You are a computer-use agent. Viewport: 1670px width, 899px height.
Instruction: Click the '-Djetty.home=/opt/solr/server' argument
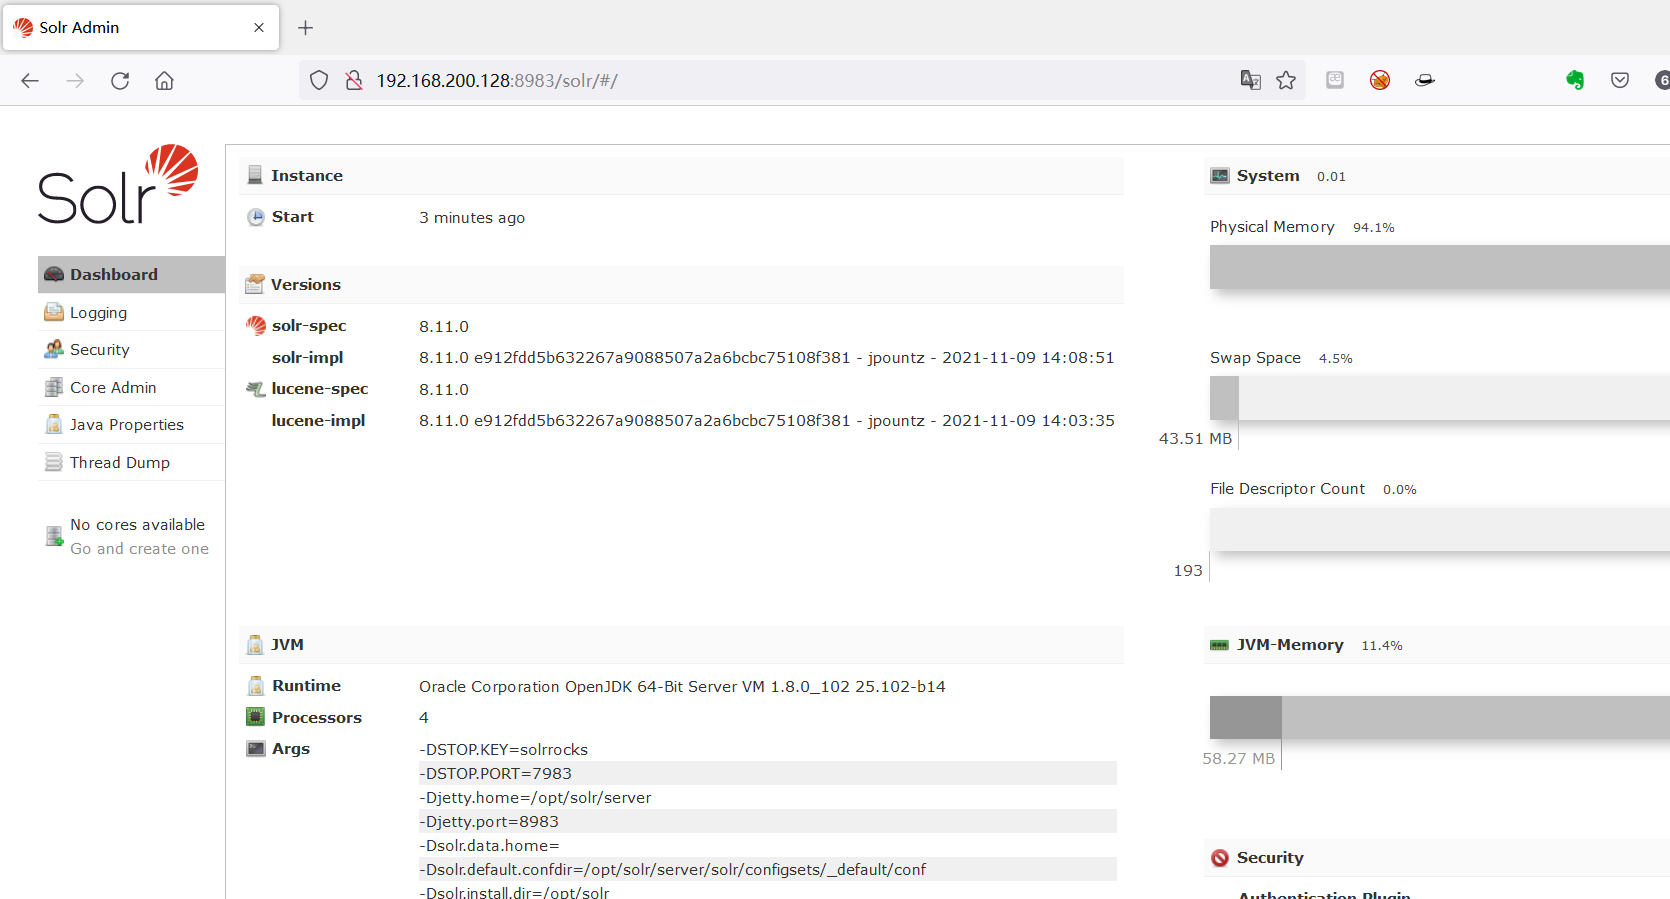tap(535, 798)
